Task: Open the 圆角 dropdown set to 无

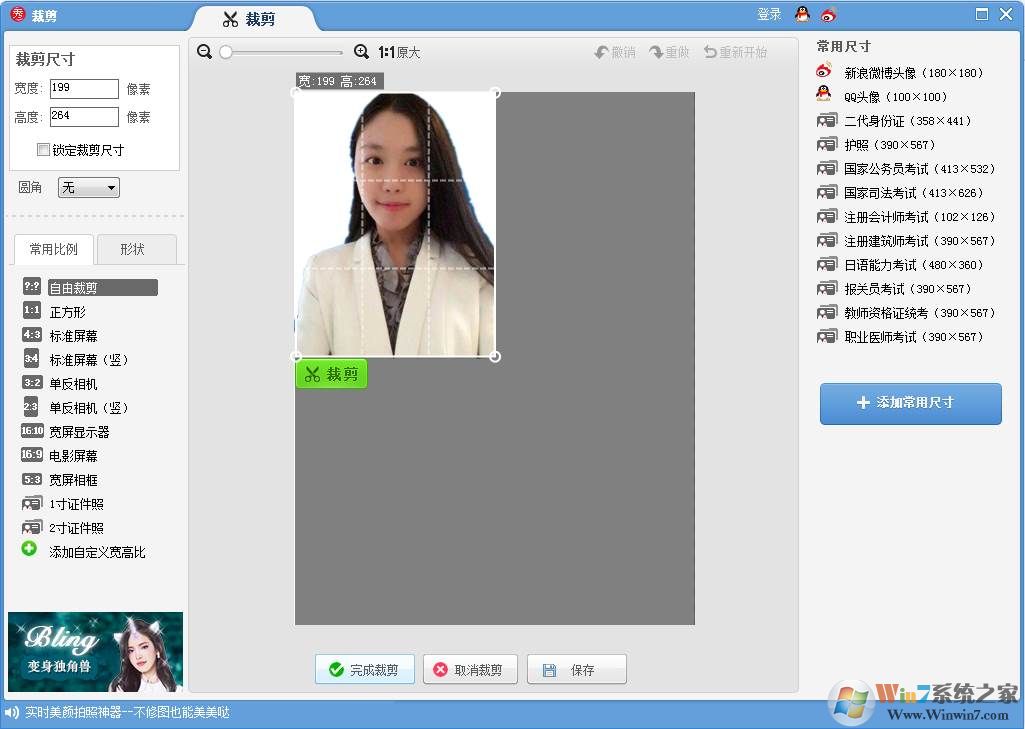Action: (x=89, y=188)
